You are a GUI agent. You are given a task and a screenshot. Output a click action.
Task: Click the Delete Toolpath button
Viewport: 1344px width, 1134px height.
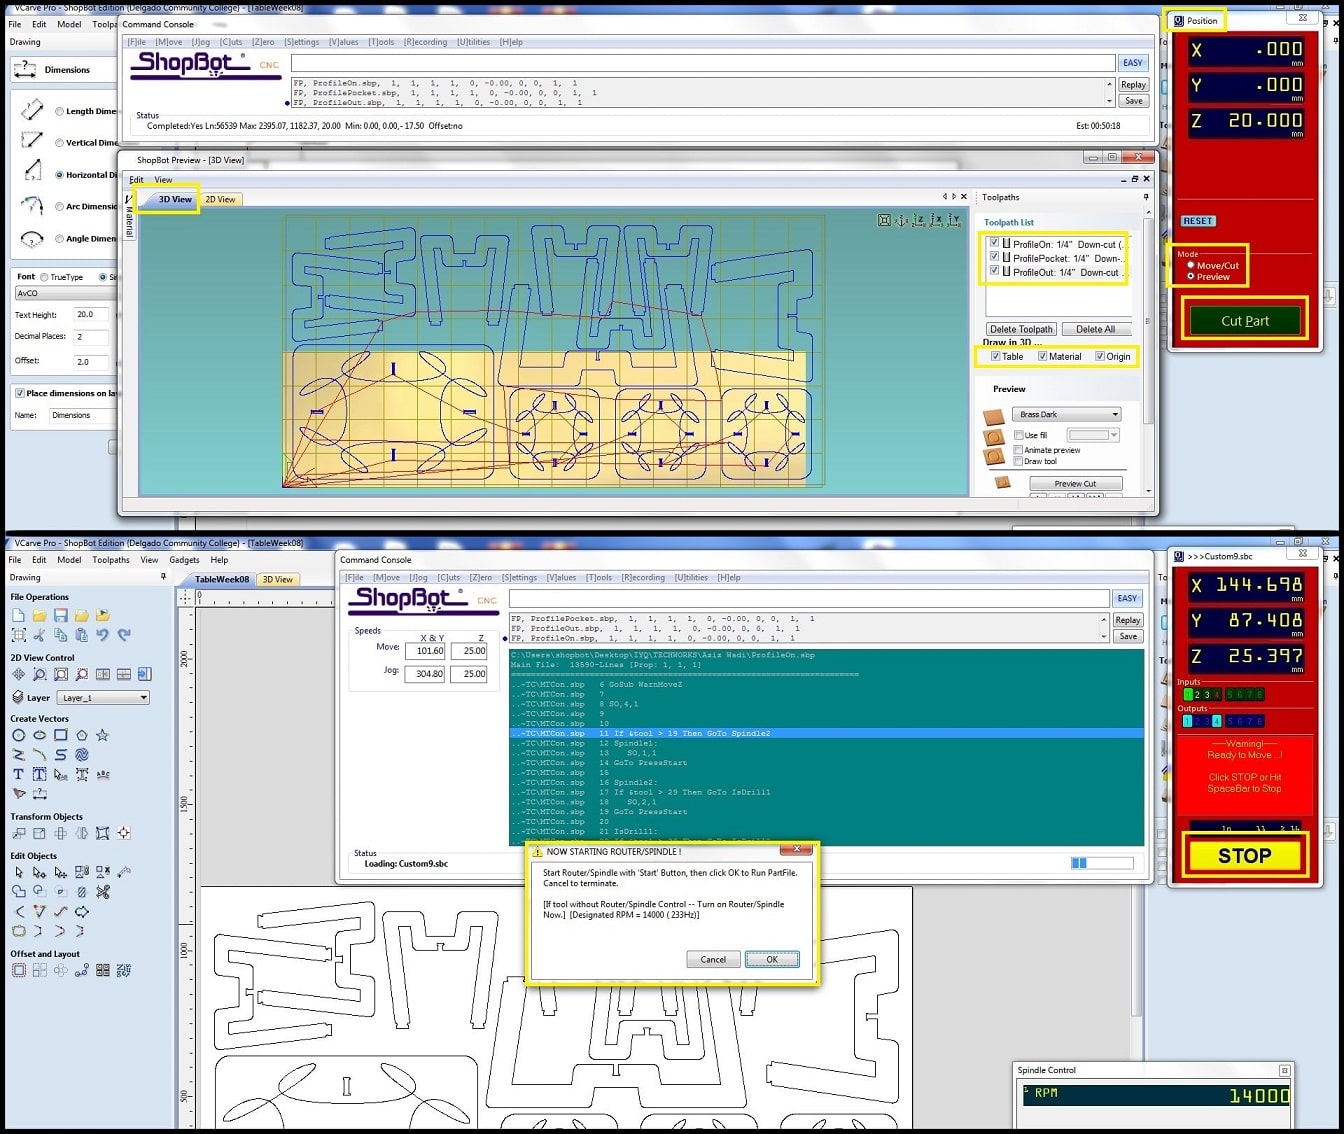pyautogui.click(x=1021, y=329)
